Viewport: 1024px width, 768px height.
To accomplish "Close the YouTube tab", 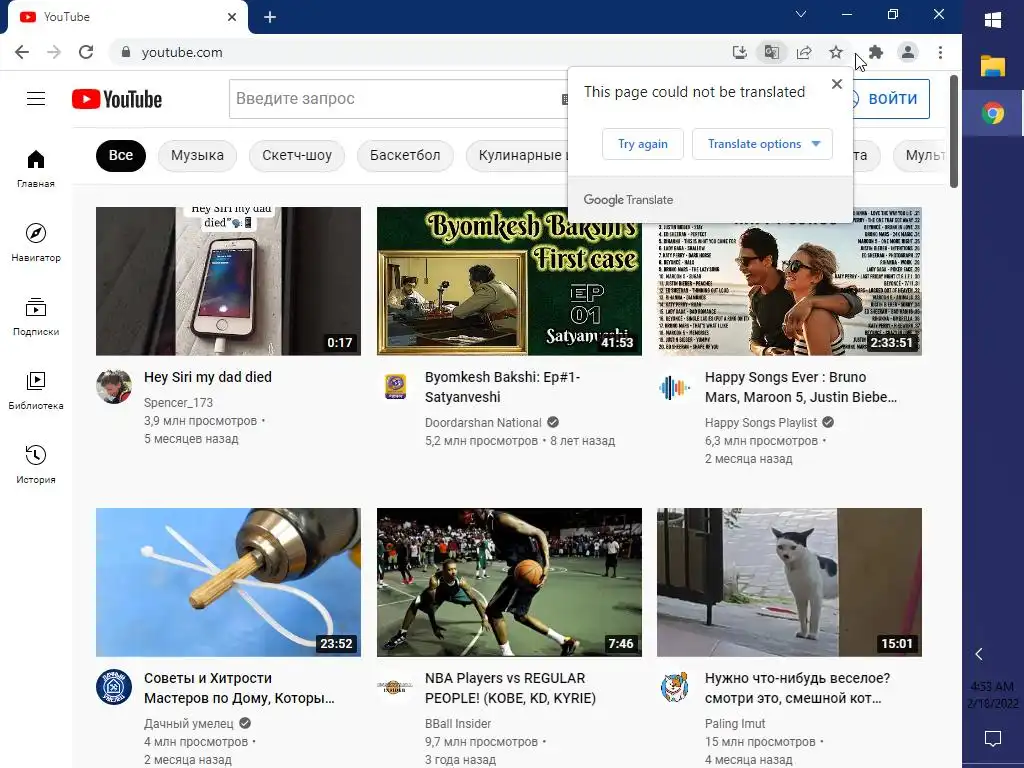I will click(x=232, y=17).
